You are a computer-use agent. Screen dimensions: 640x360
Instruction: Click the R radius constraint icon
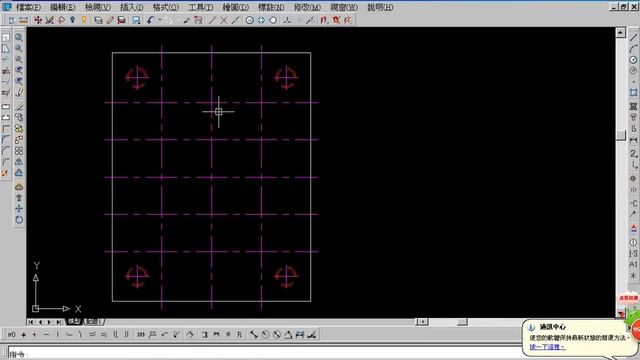(240, 335)
